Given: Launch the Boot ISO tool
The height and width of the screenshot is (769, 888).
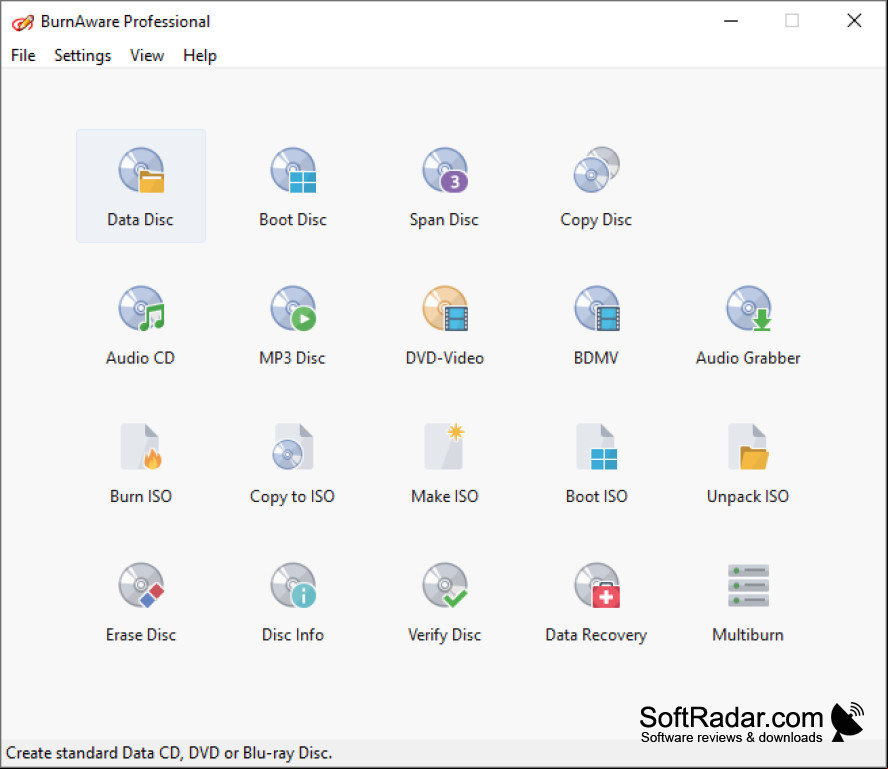Looking at the screenshot, I should pyautogui.click(x=596, y=463).
